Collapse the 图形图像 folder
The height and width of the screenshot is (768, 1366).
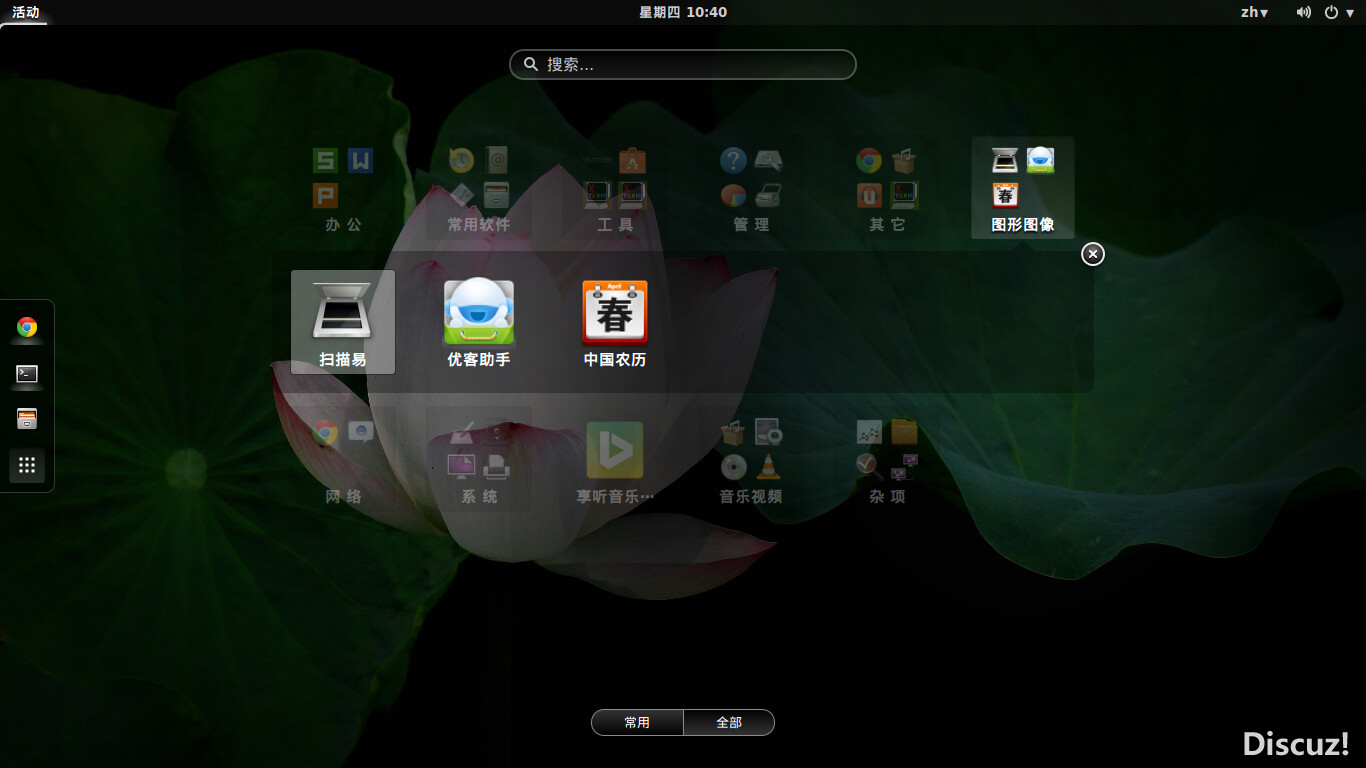[x=1022, y=188]
